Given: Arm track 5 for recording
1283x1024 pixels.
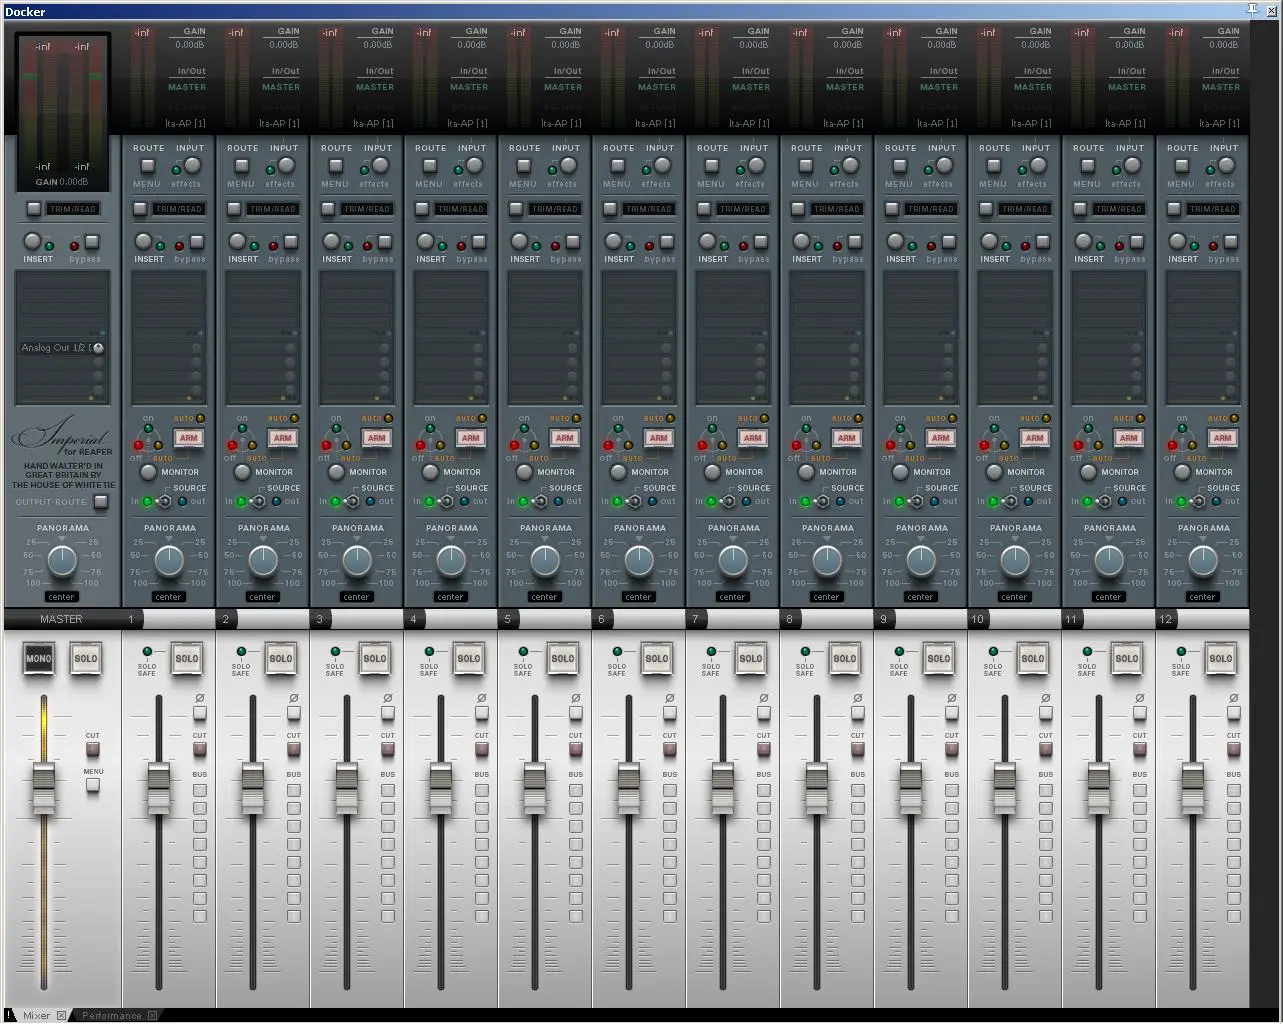Looking at the screenshot, I should click(x=564, y=438).
